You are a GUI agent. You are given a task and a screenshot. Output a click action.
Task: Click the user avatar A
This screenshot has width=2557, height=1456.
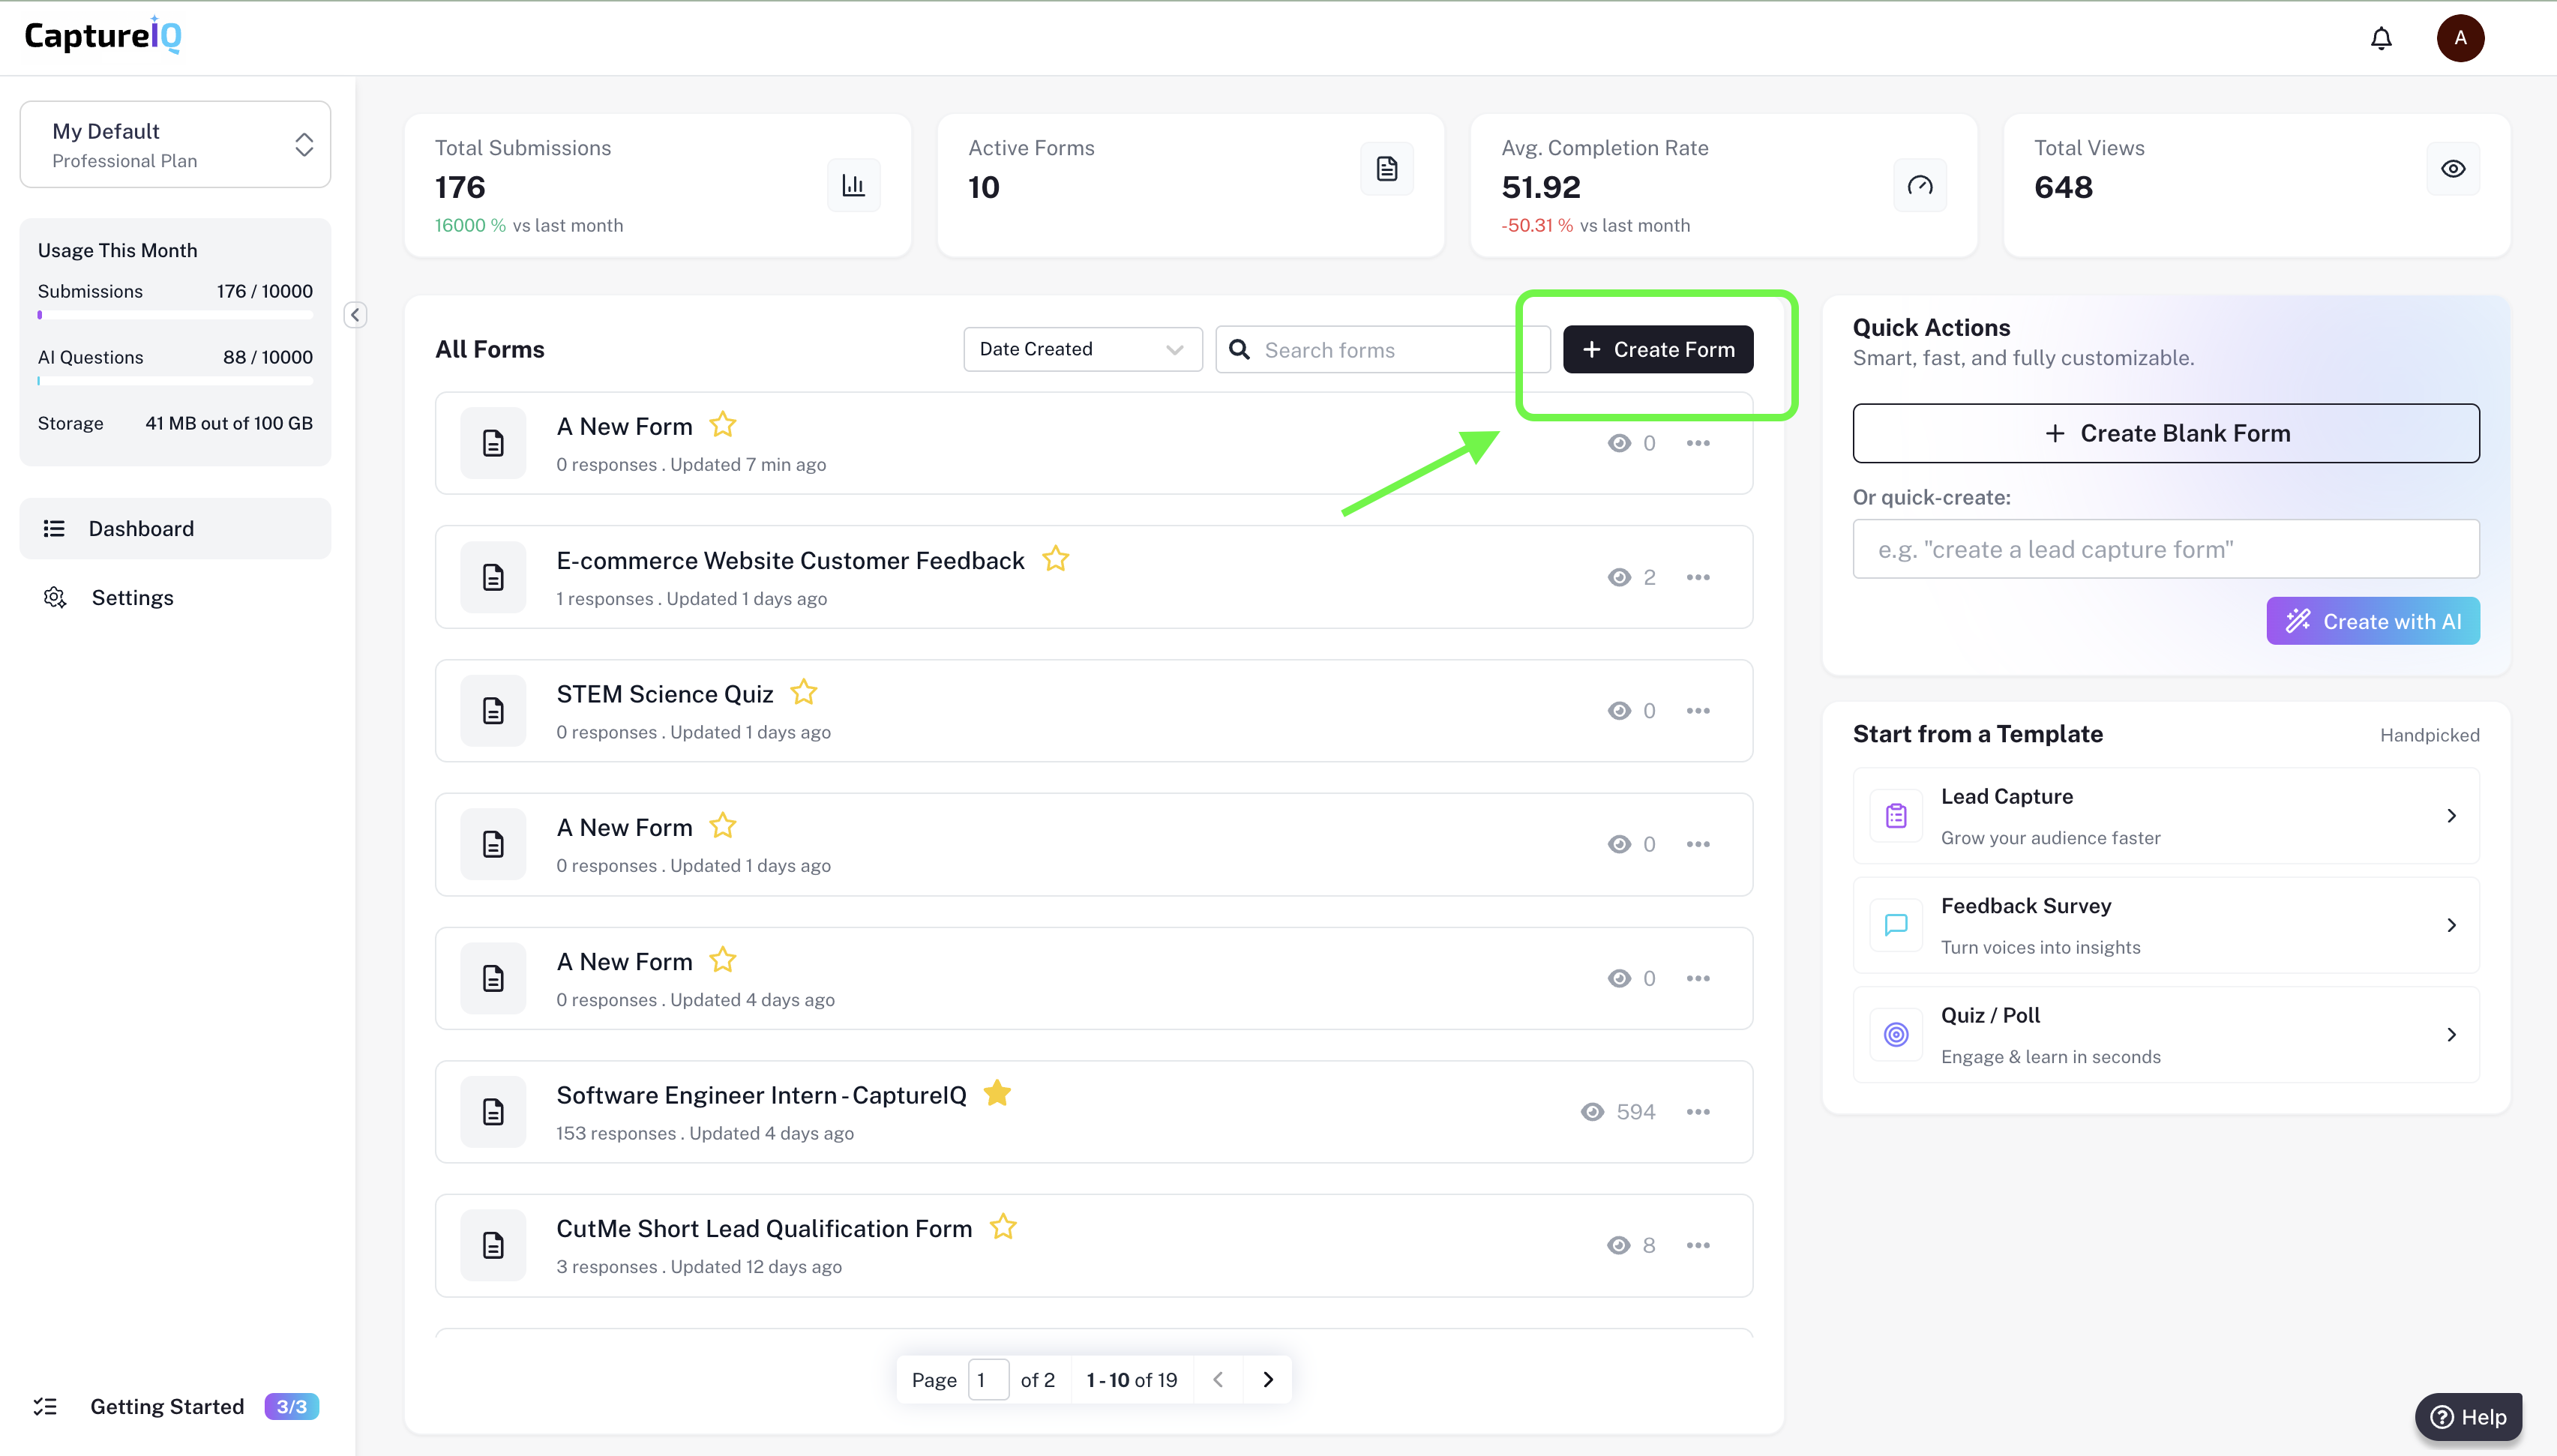coord(2460,38)
